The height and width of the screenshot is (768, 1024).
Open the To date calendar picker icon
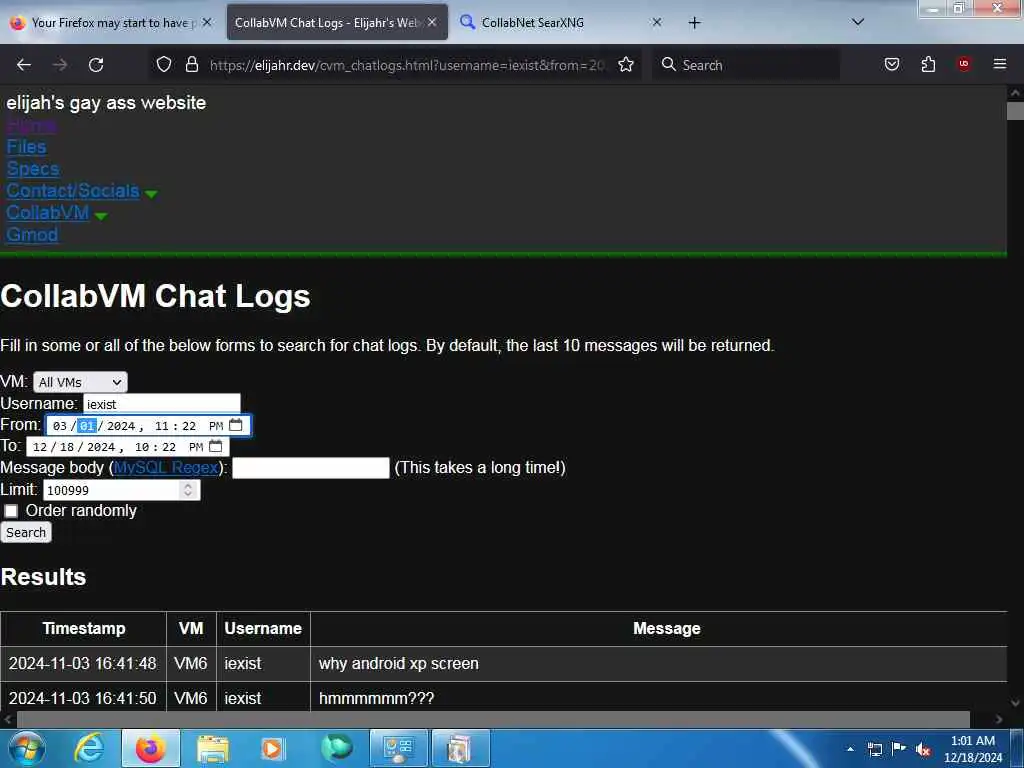[x=216, y=447]
